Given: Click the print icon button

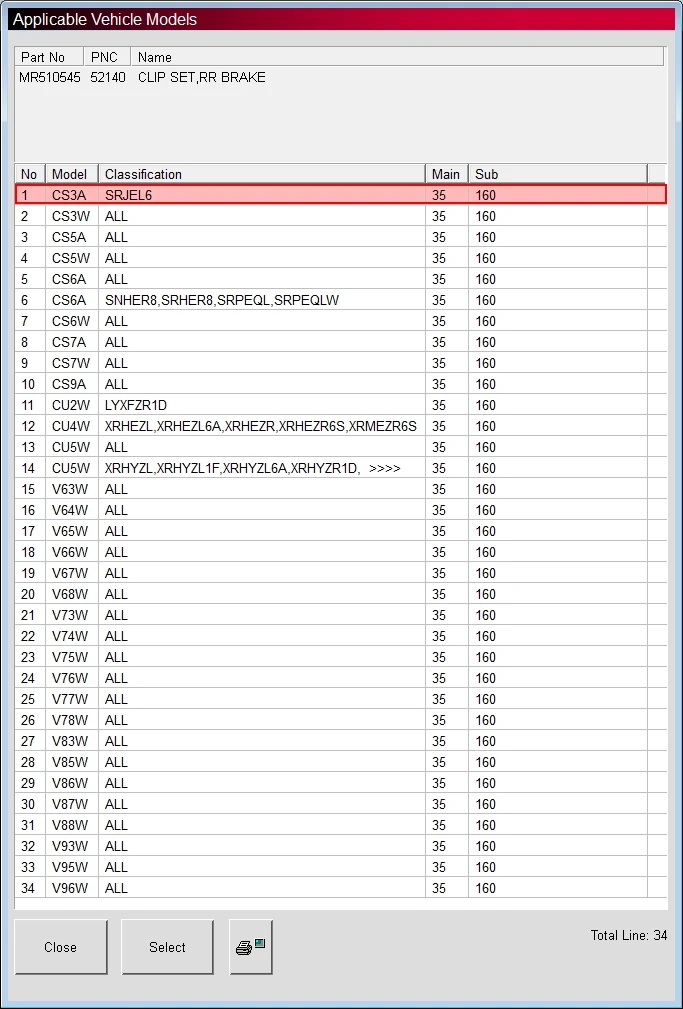Looking at the screenshot, I should pyautogui.click(x=251, y=947).
